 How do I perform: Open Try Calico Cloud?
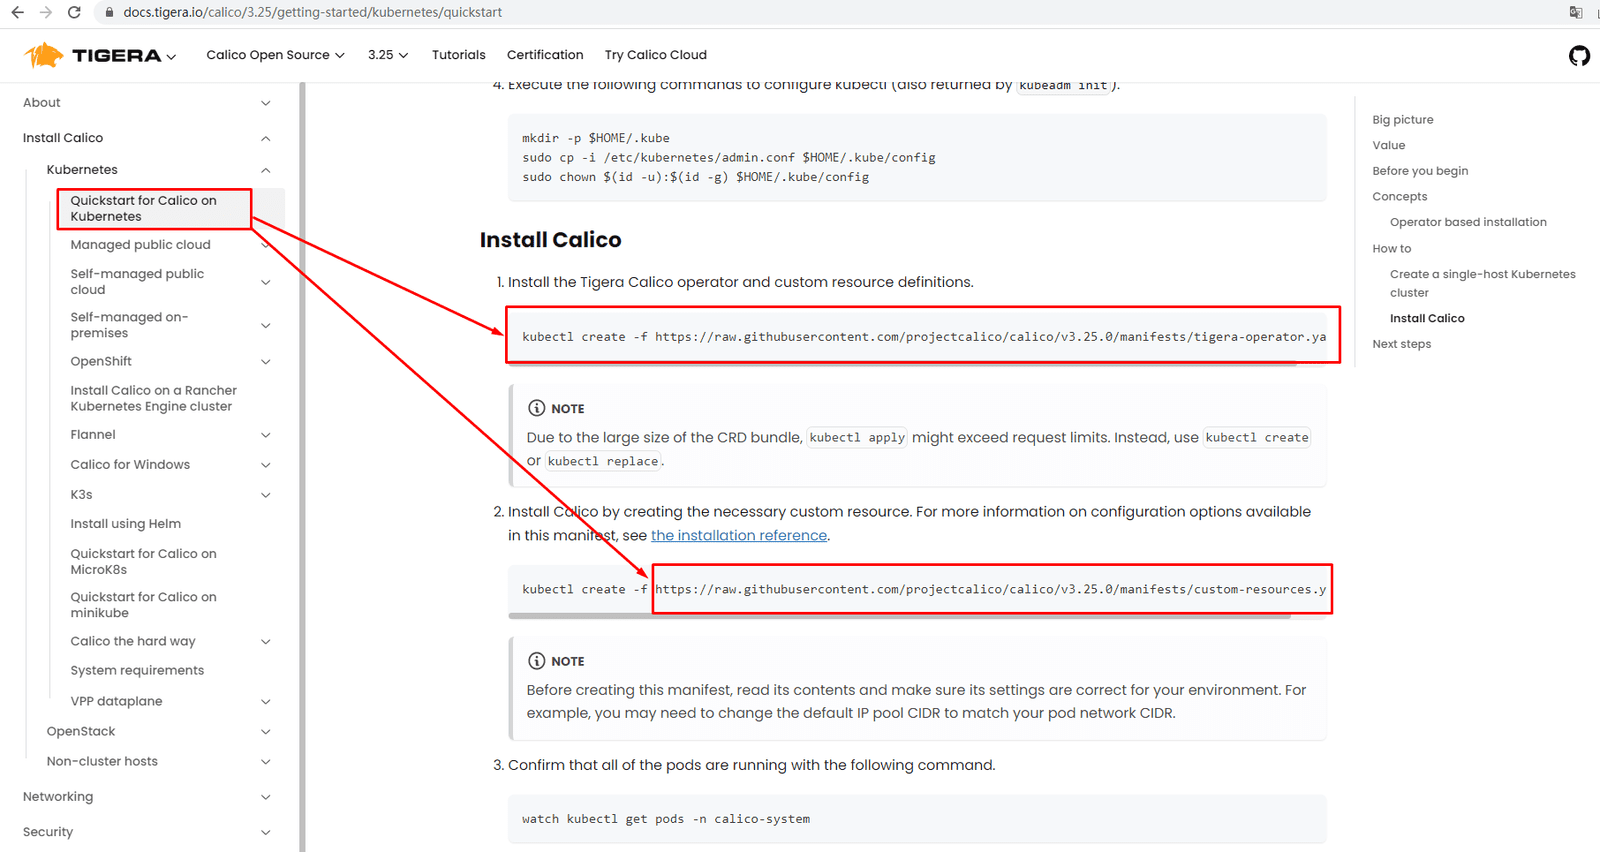(656, 55)
